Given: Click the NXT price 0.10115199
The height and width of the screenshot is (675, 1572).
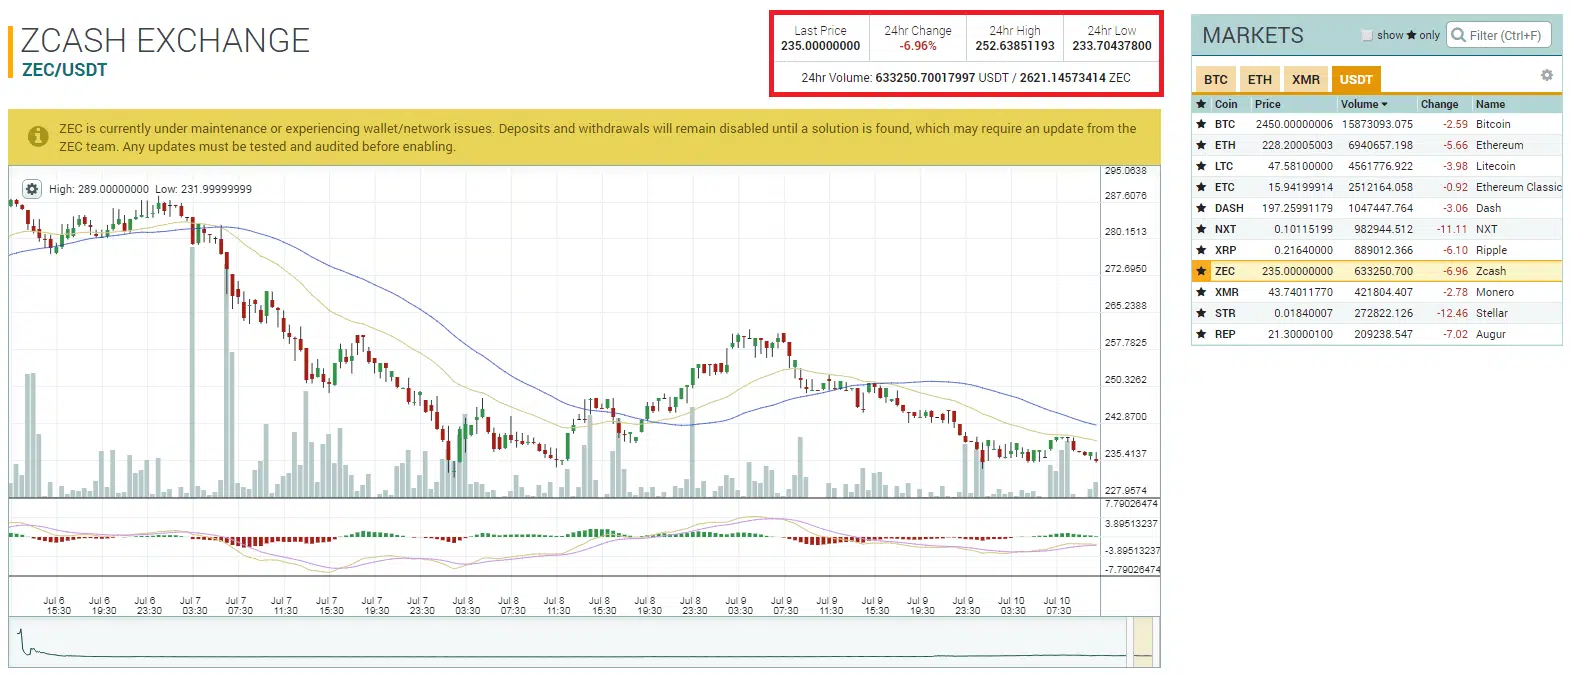Looking at the screenshot, I should pos(1303,229).
